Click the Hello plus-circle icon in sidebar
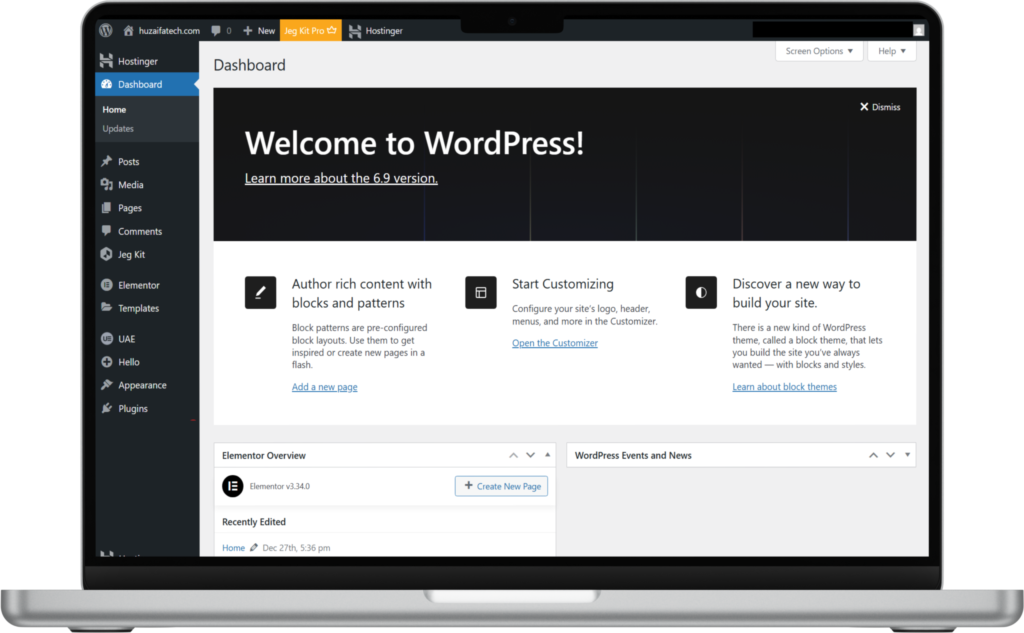Image resolution: width=1024 pixels, height=633 pixels. [106, 362]
